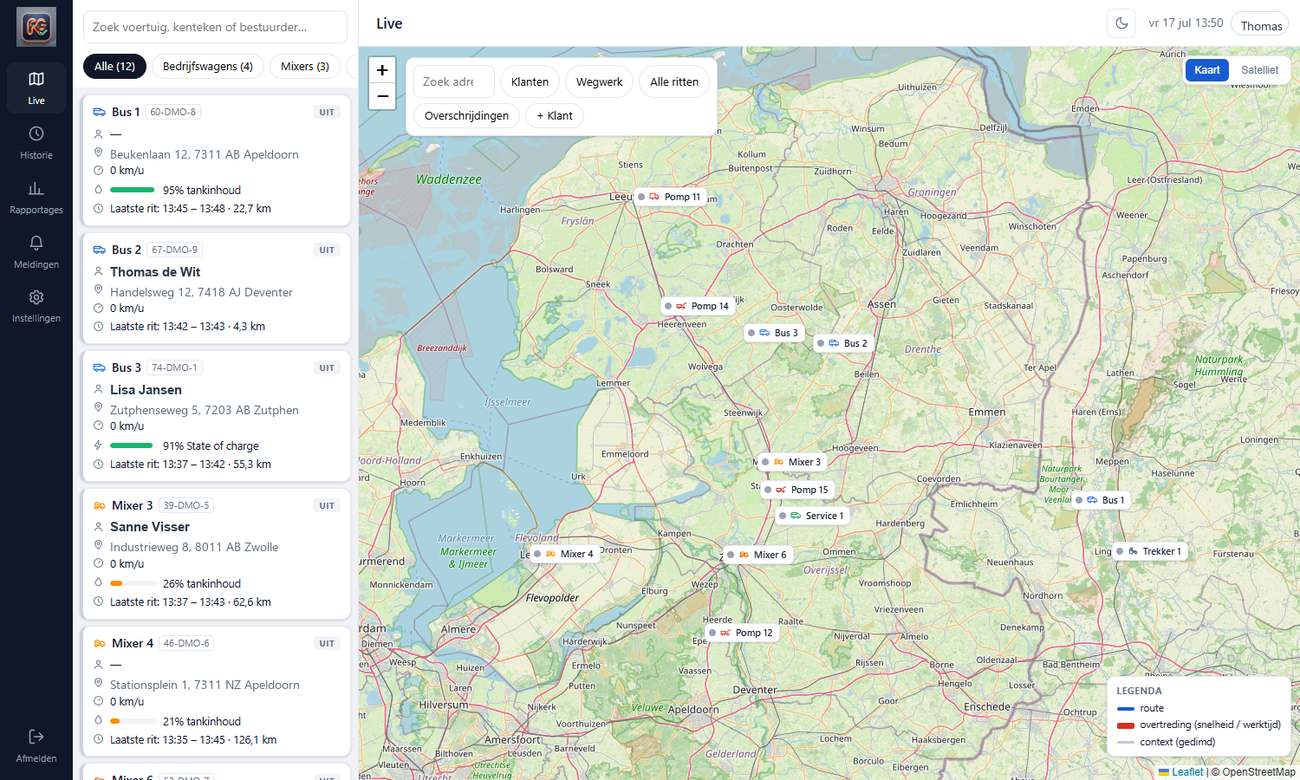Click driver name Sanne Visser
Viewport: 1300px width, 780px height.
click(150, 527)
